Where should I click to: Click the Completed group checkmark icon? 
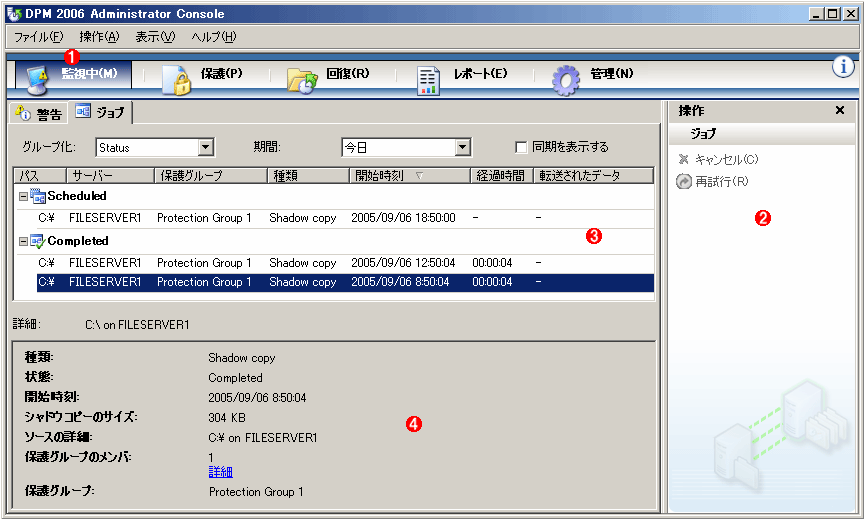(x=37, y=241)
